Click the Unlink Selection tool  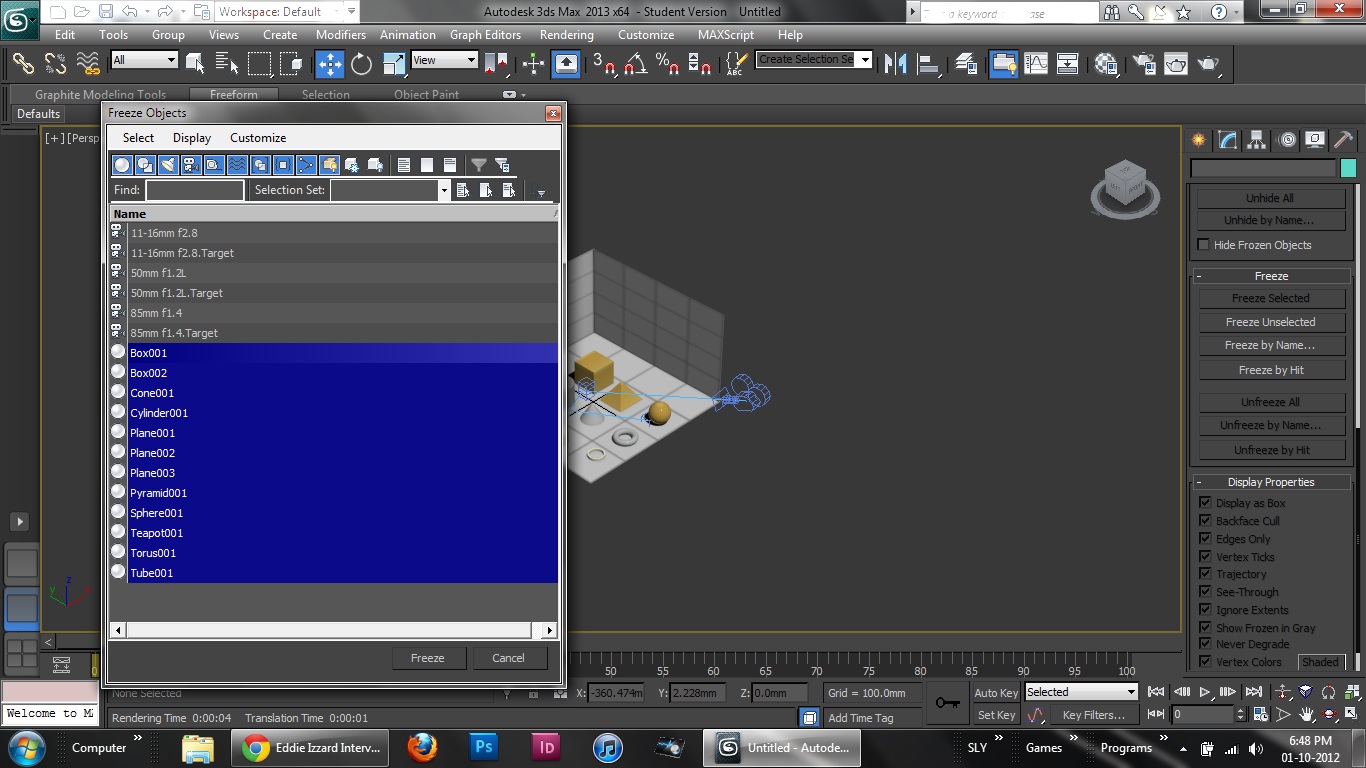tap(55, 64)
